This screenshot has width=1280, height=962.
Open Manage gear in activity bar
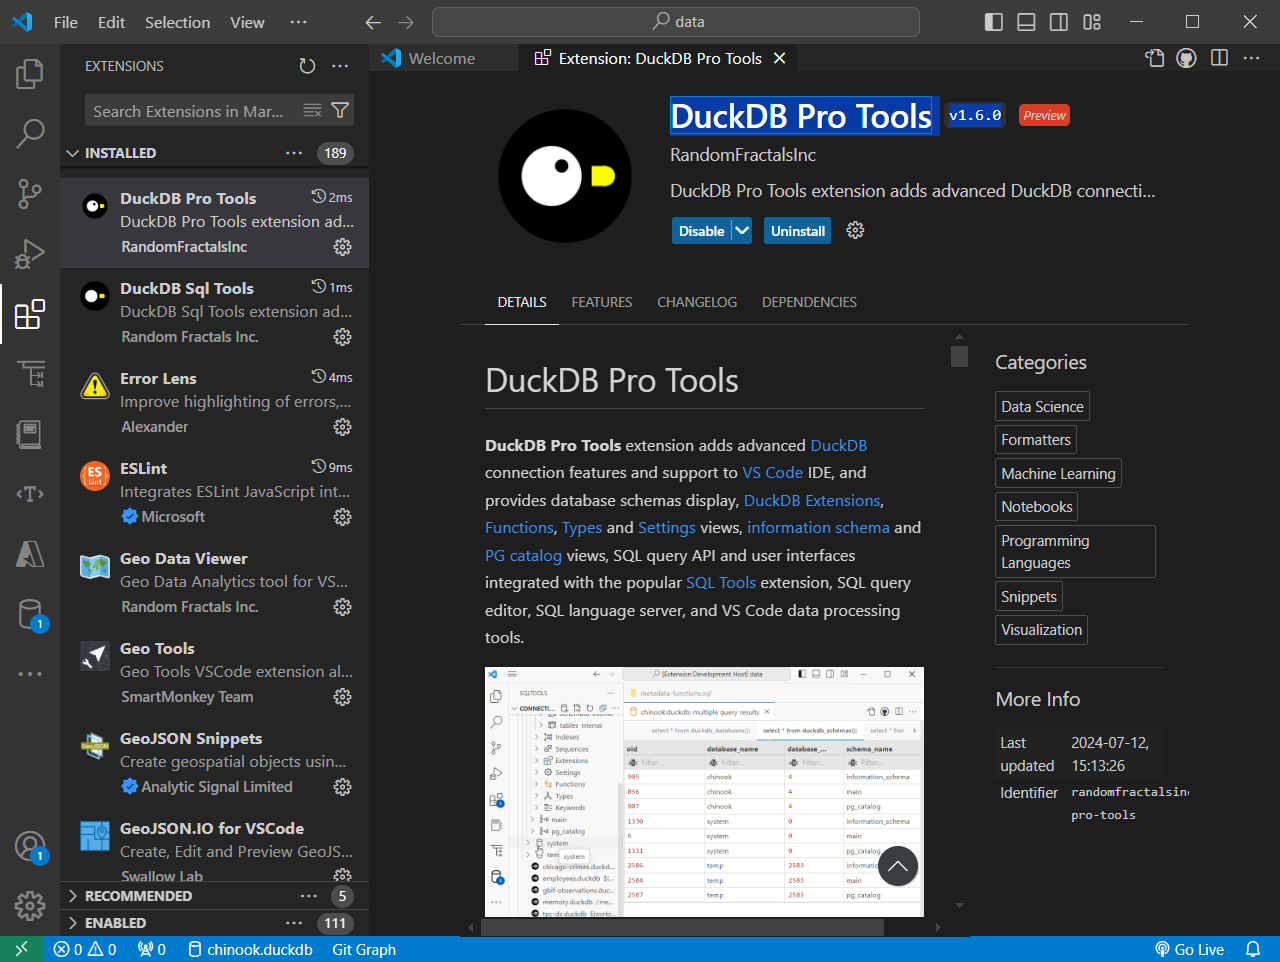tap(30, 906)
